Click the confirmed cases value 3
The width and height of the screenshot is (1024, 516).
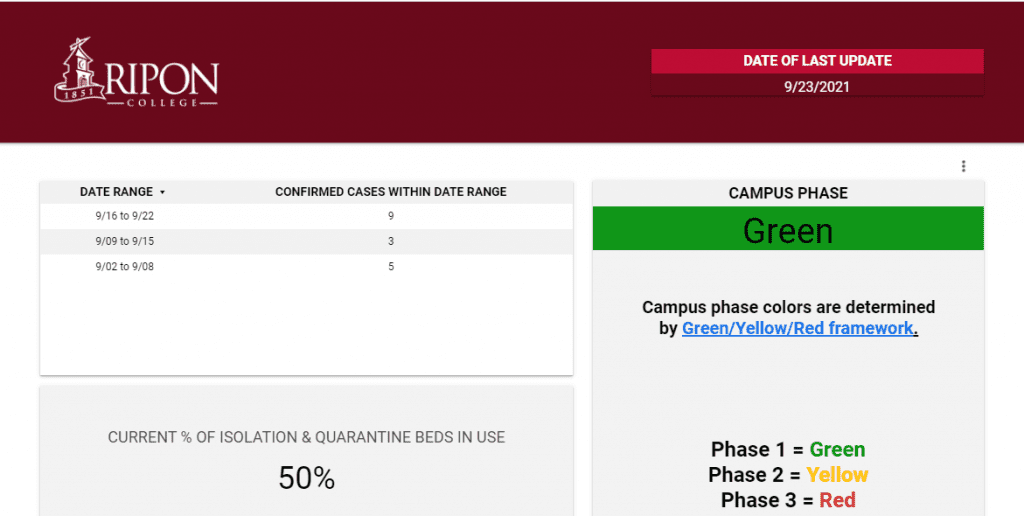coord(391,241)
